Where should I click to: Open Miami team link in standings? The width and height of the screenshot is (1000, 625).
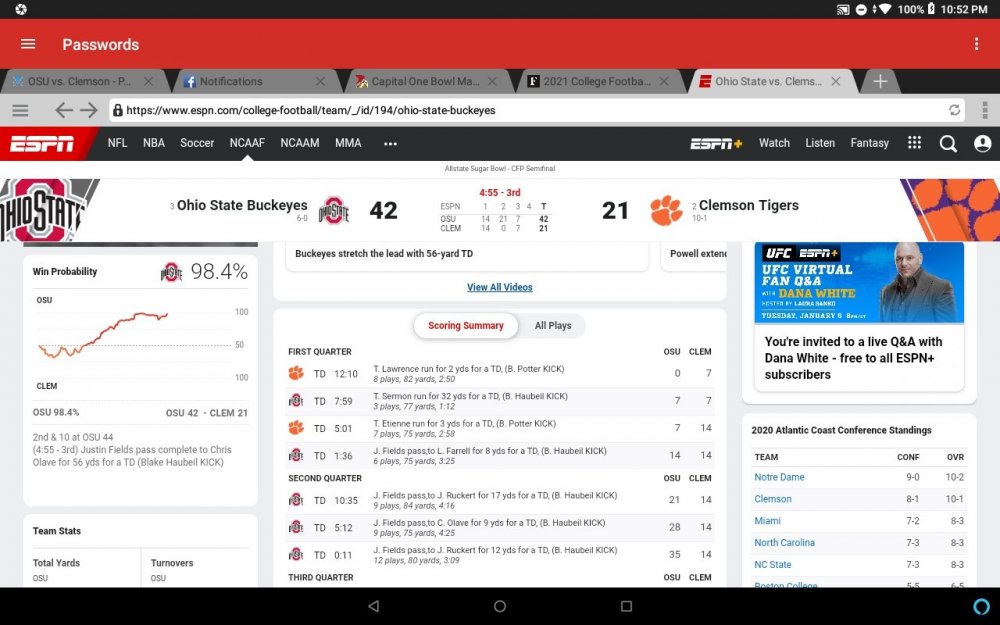[767, 521]
